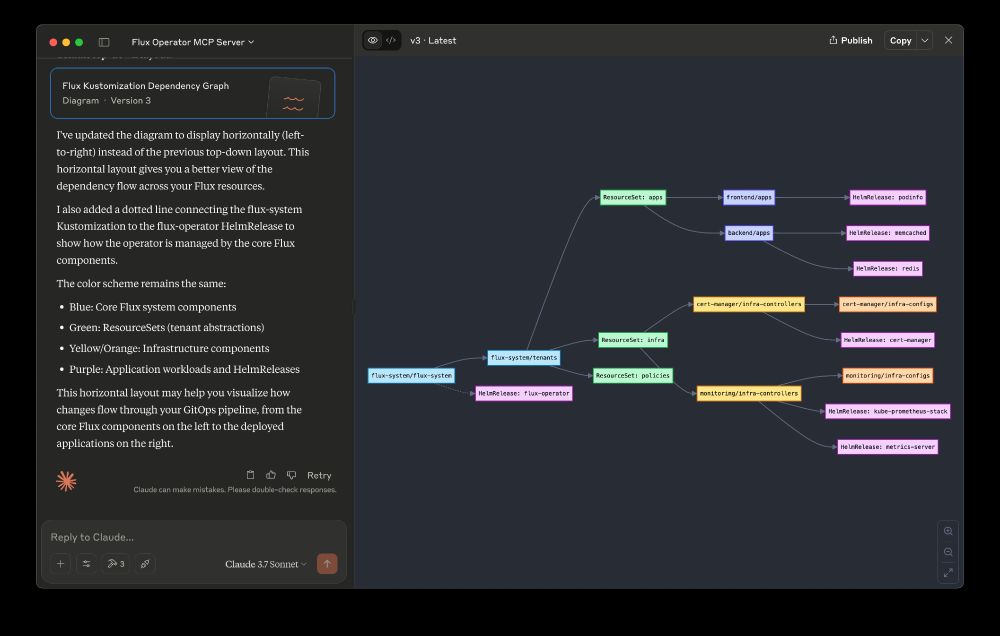Copy the artifact contents
This screenshot has height=636, width=1000.
(x=901, y=40)
